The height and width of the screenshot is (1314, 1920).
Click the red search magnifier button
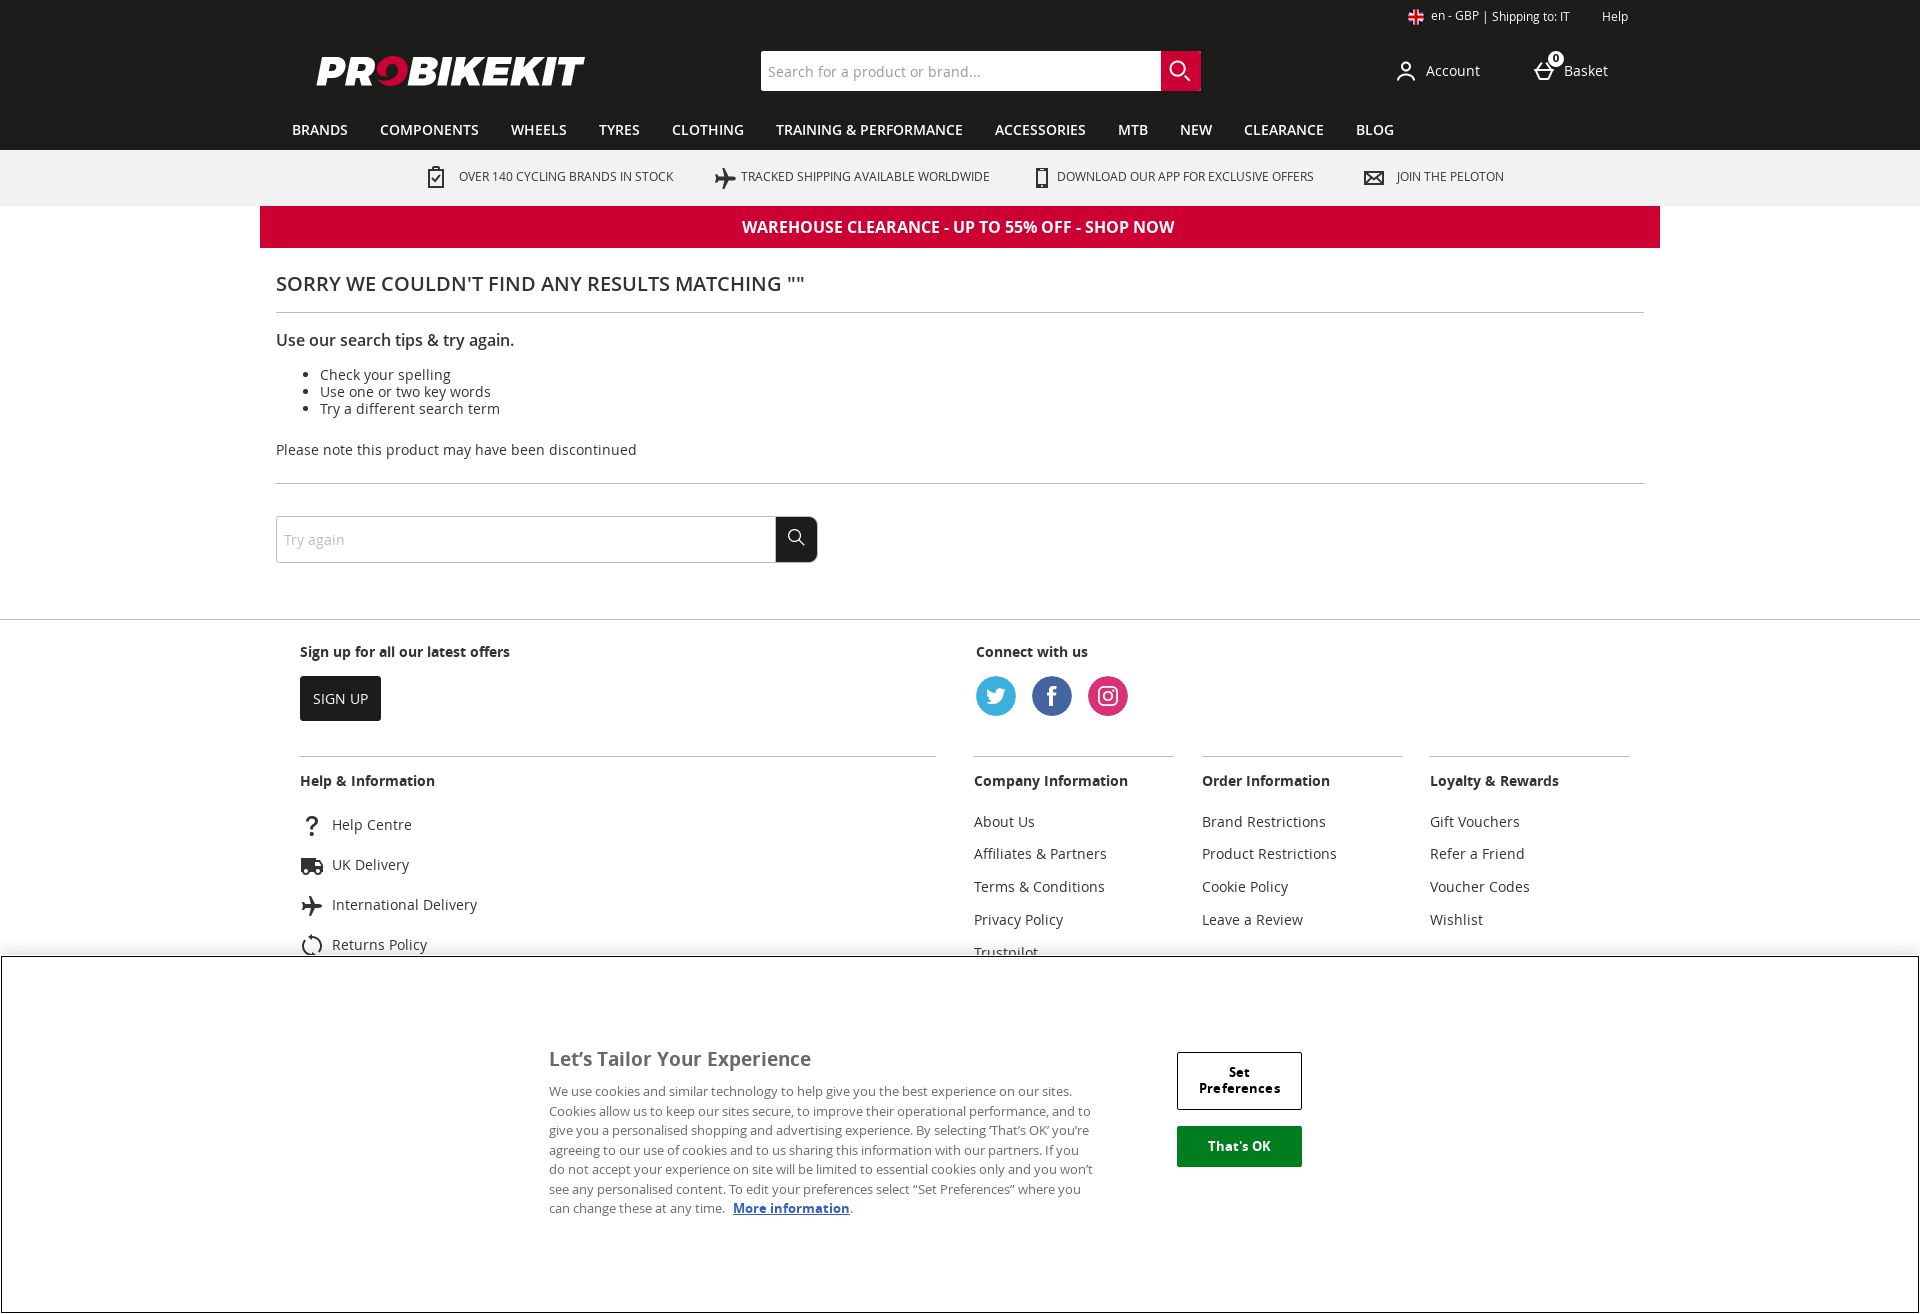coord(1180,71)
